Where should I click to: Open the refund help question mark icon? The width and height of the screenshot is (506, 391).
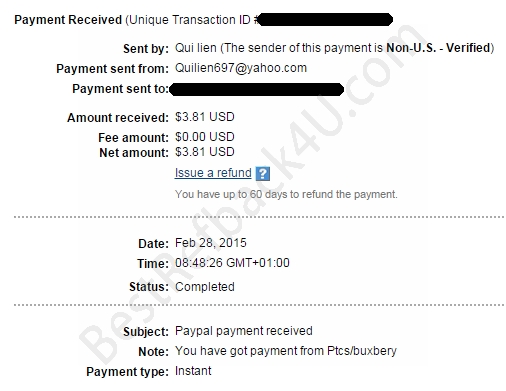[263, 174]
